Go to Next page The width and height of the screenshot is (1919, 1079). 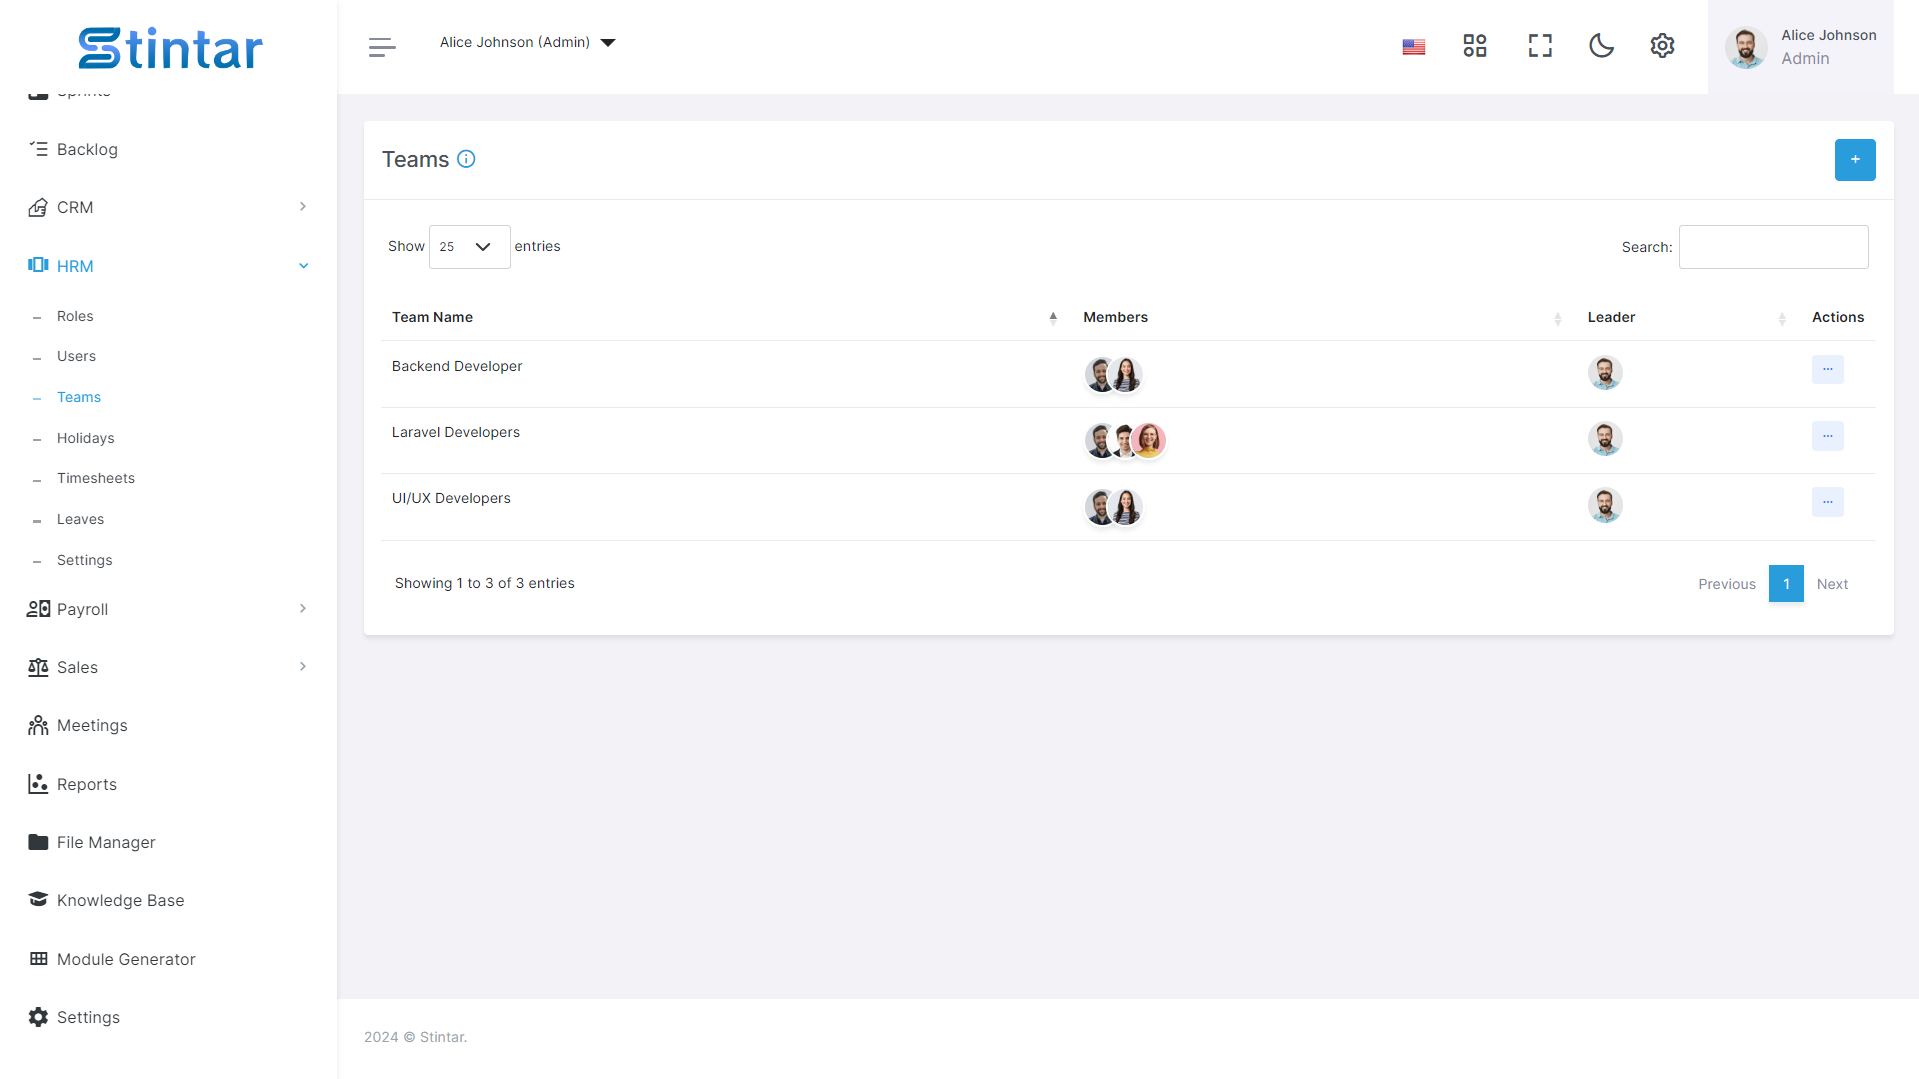click(x=1832, y=584)
